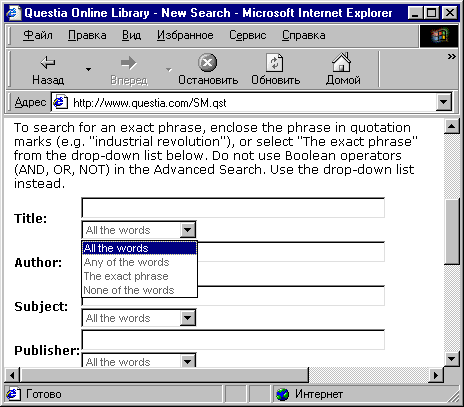Select "The exact phrase" option

pos(139,276)
